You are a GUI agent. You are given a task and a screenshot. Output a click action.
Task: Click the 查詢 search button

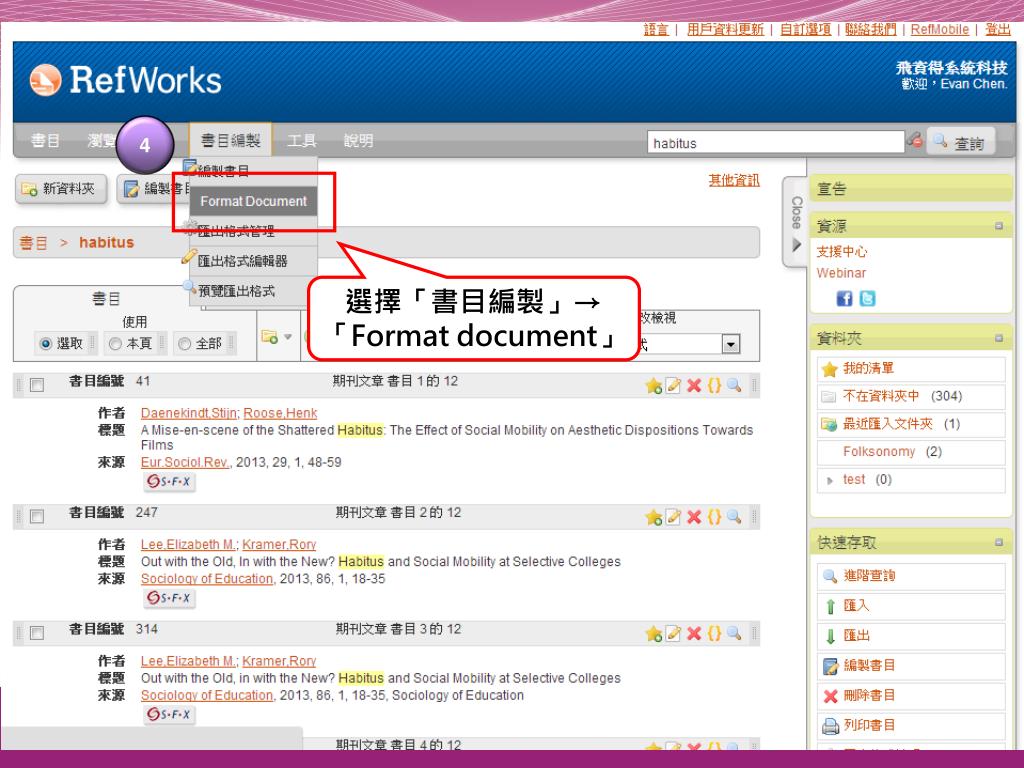tap(960, 142)
